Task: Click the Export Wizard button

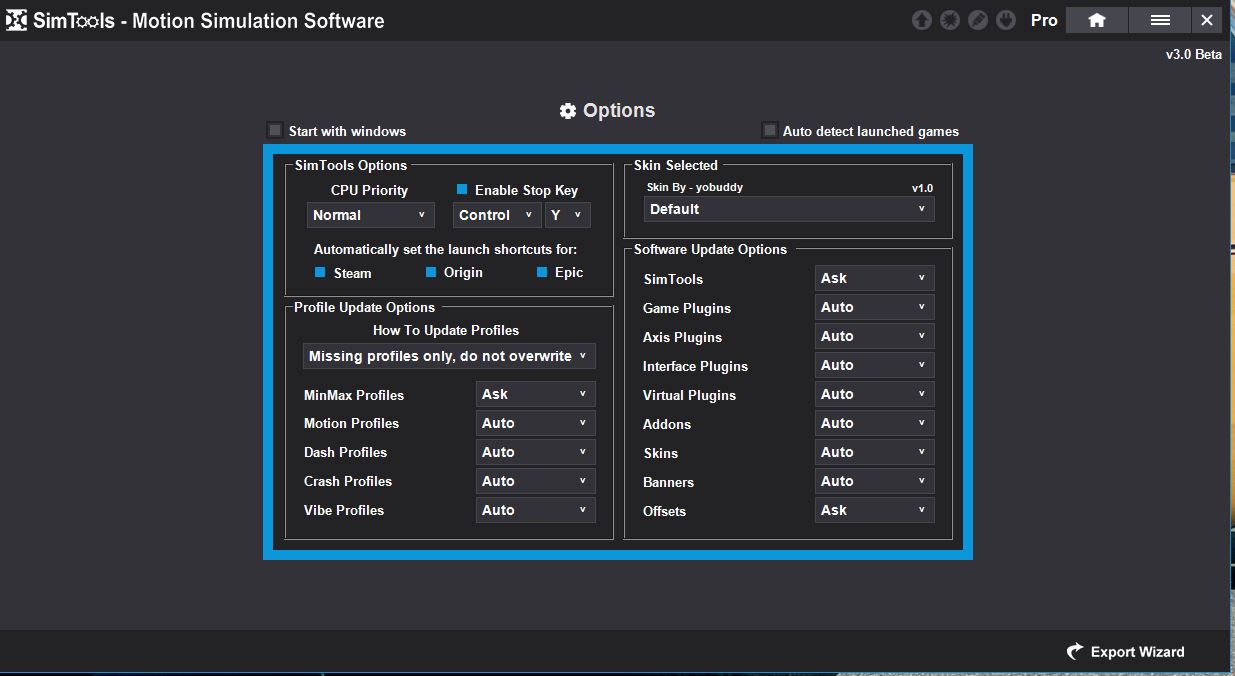Action: pyautogui.click(x=1125, y=652)
